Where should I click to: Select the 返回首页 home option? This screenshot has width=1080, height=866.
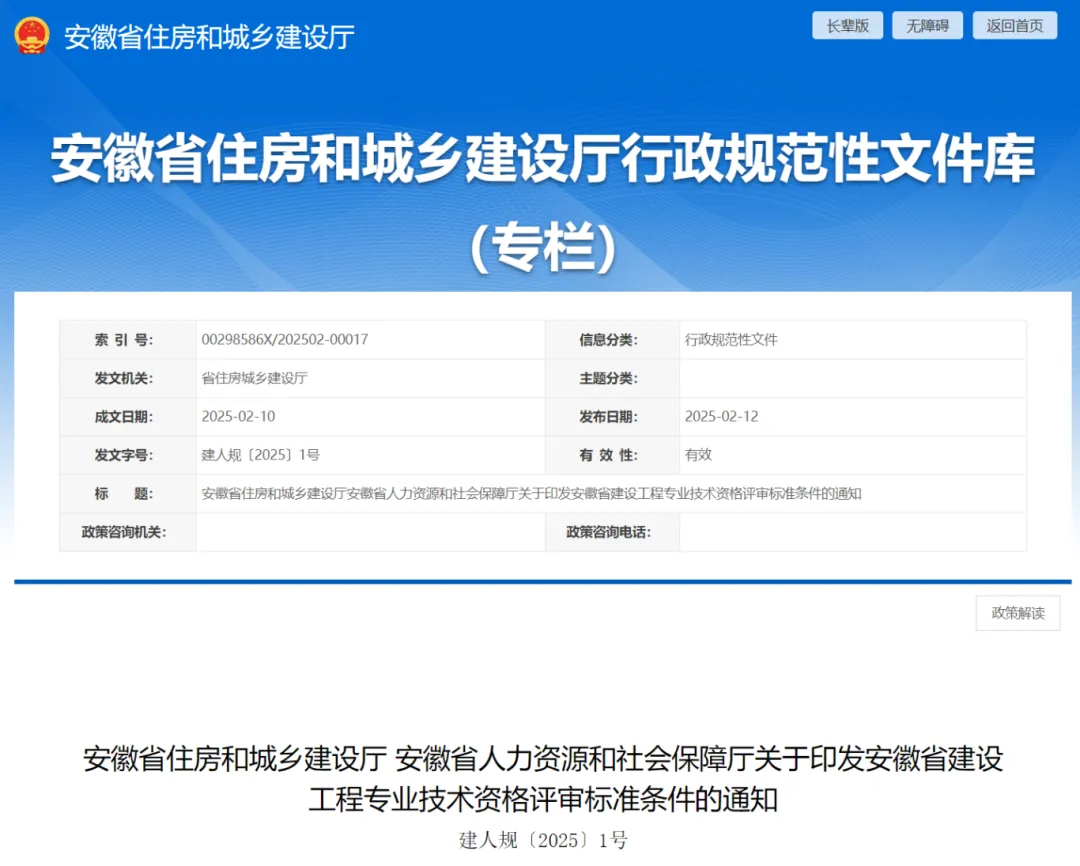click(x=1014, y=25)
